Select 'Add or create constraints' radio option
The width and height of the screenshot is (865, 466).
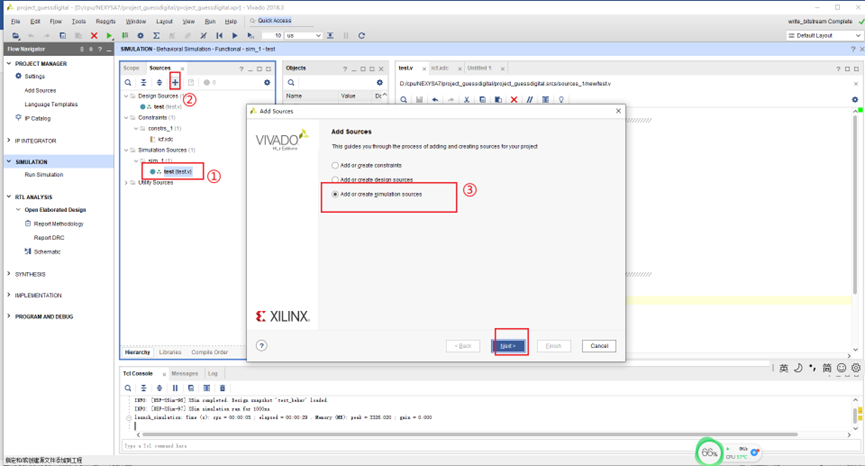[x=335, y=165]
